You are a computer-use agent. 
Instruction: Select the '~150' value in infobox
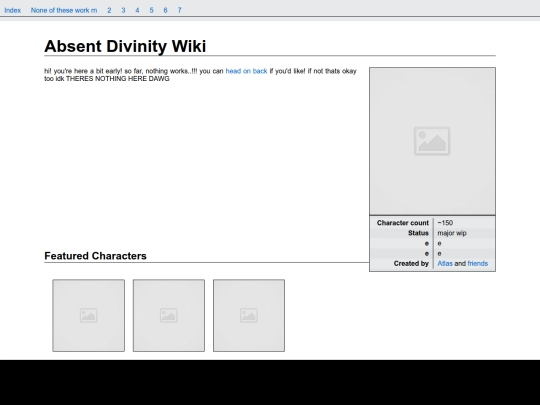445,223
